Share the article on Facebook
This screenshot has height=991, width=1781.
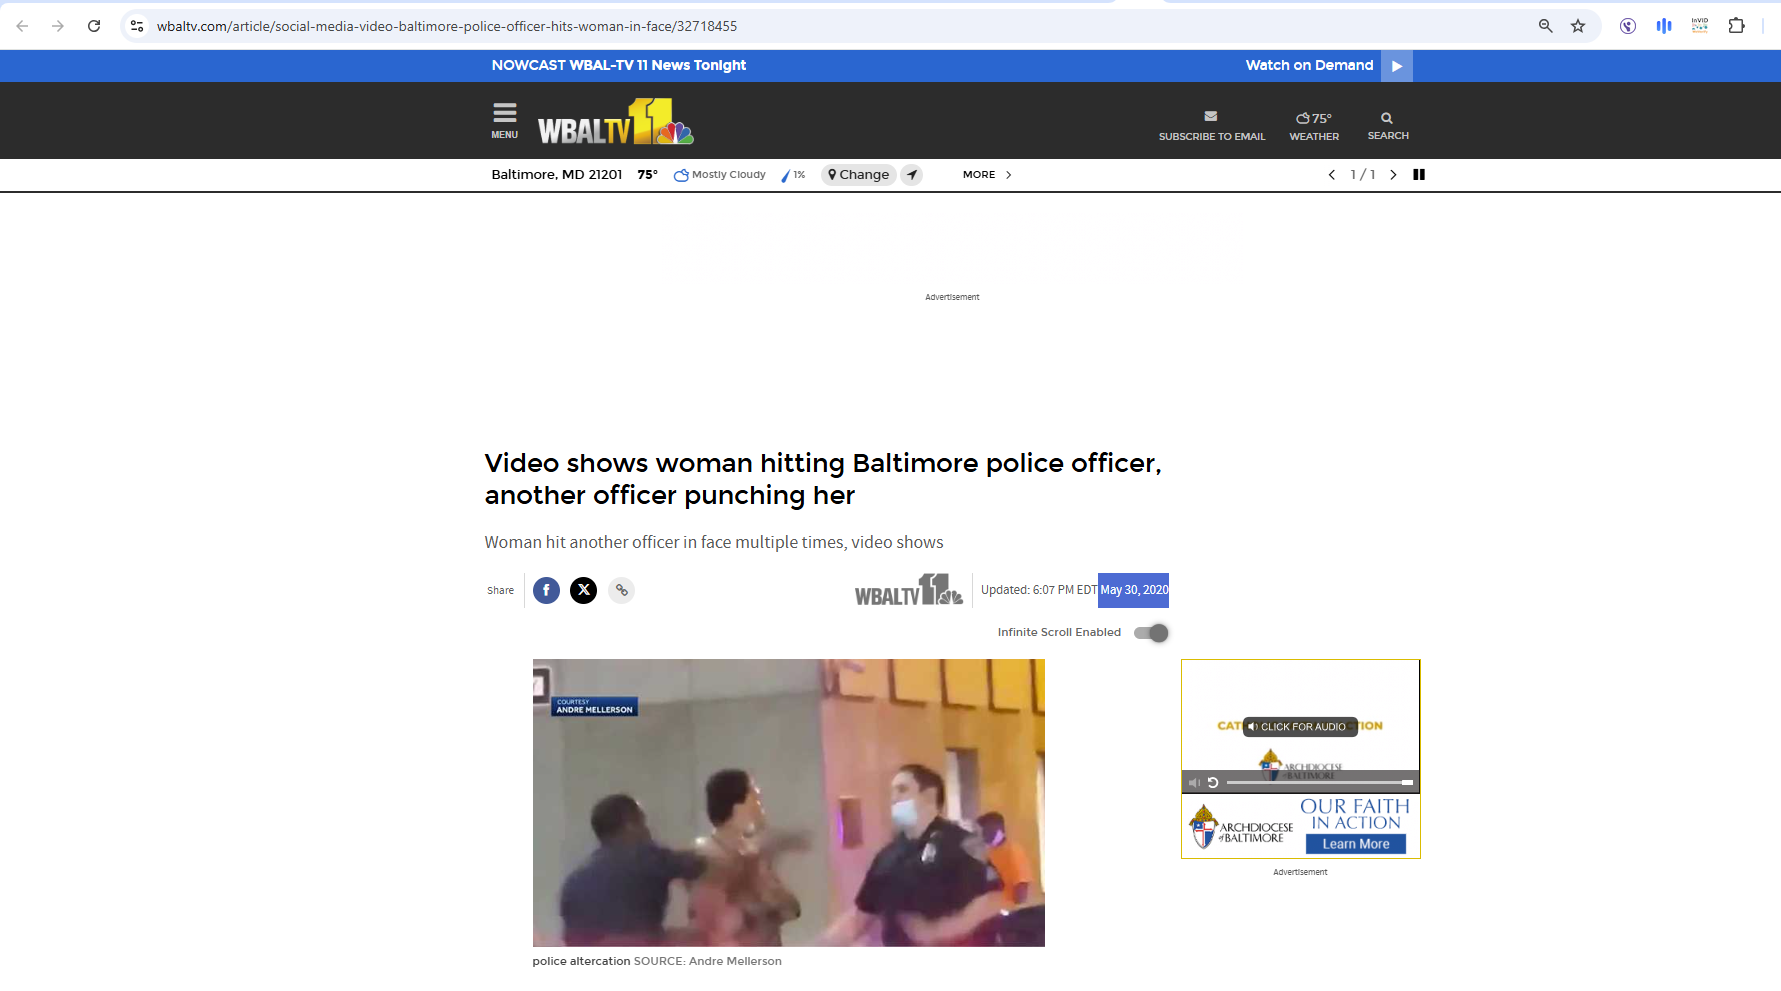pyautogui.click(x=546, y=590)
